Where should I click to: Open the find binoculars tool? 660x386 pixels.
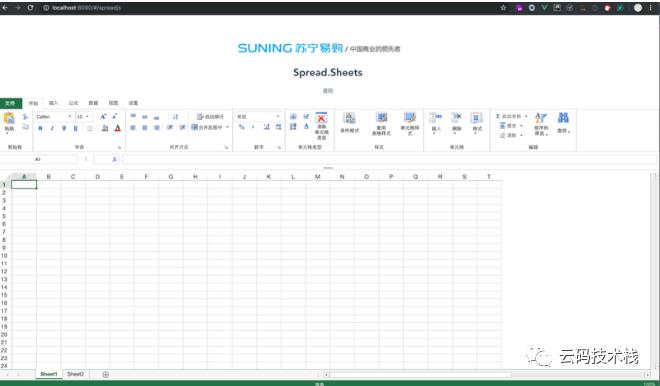pos(564,122)
